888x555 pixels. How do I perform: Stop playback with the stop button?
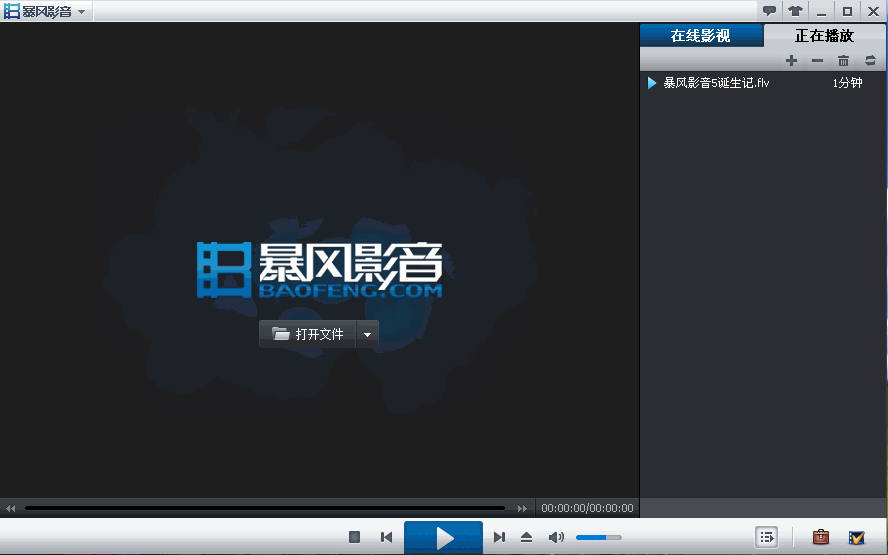(x=355, y=537)
